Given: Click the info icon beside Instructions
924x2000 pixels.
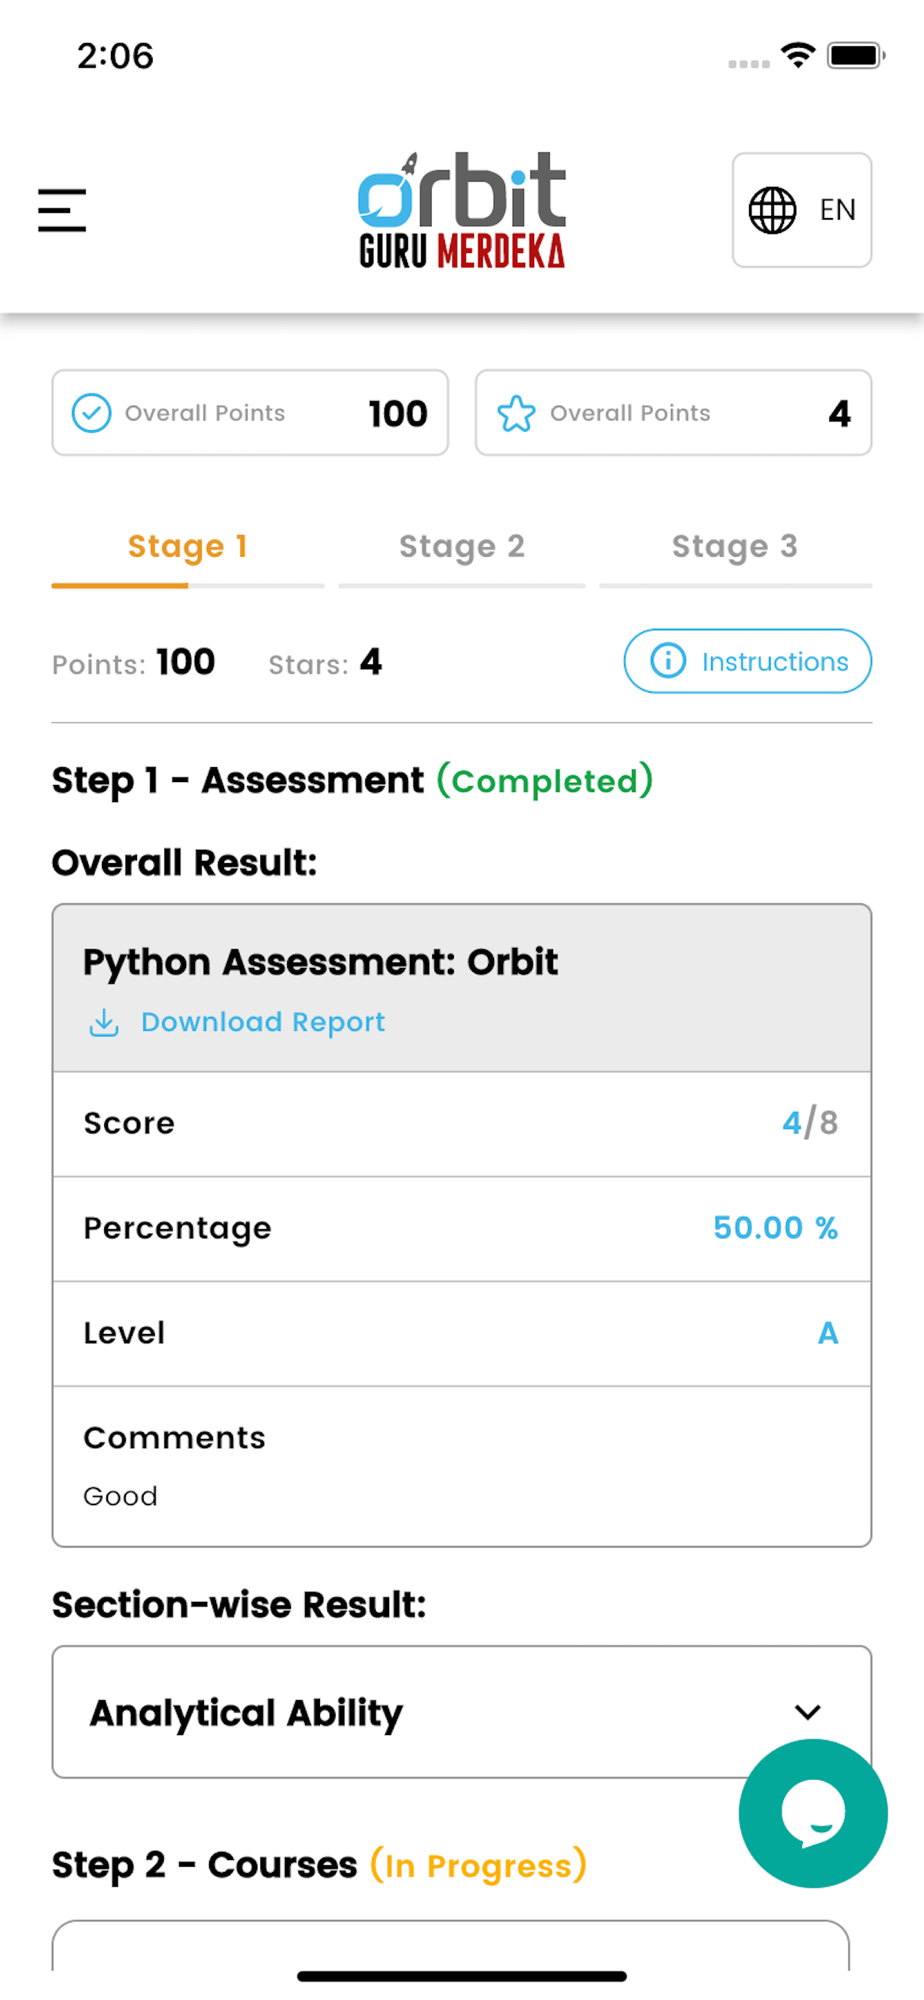Looking at the screenshot, I should coord(668,661).
